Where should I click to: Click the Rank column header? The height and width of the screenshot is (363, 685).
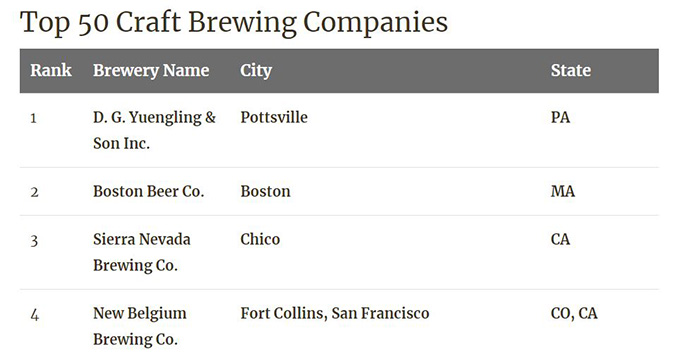[51, 70]
